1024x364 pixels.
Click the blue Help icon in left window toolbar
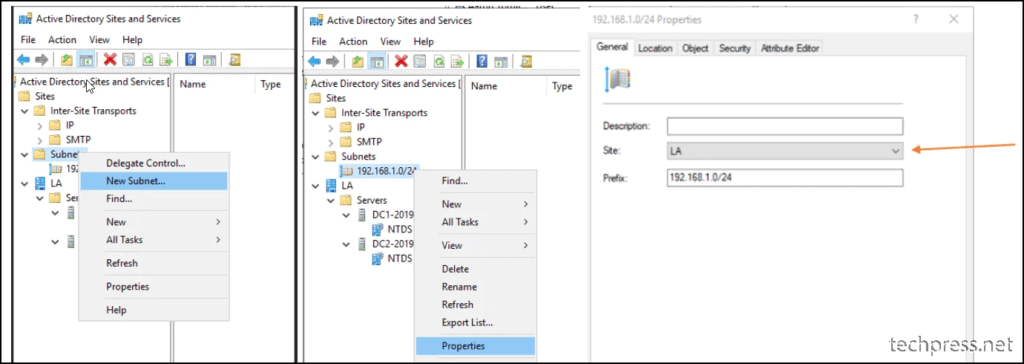coord(191,60)
